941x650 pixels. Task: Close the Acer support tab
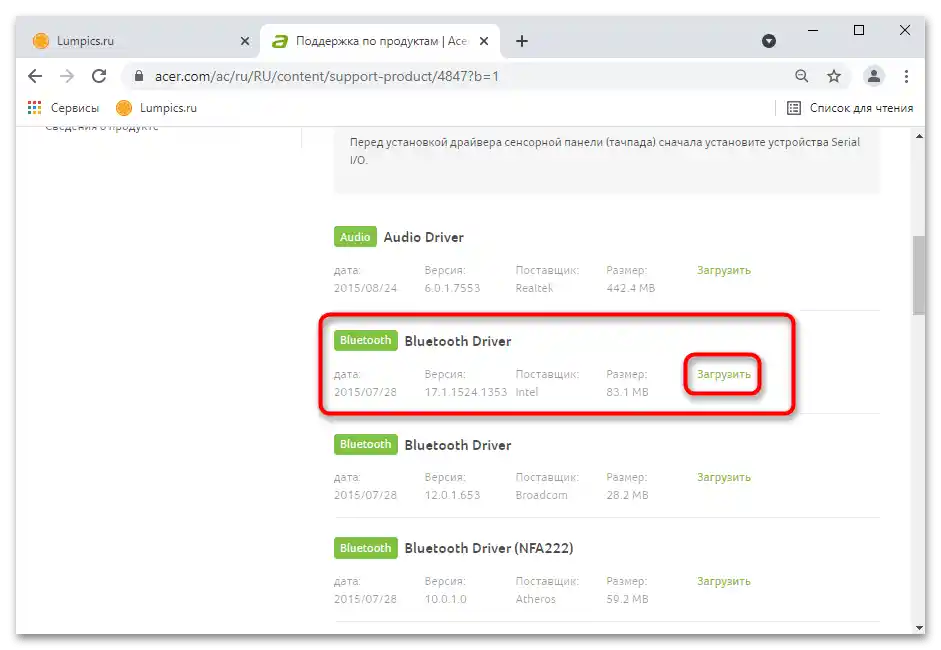(x=484, y=41)
